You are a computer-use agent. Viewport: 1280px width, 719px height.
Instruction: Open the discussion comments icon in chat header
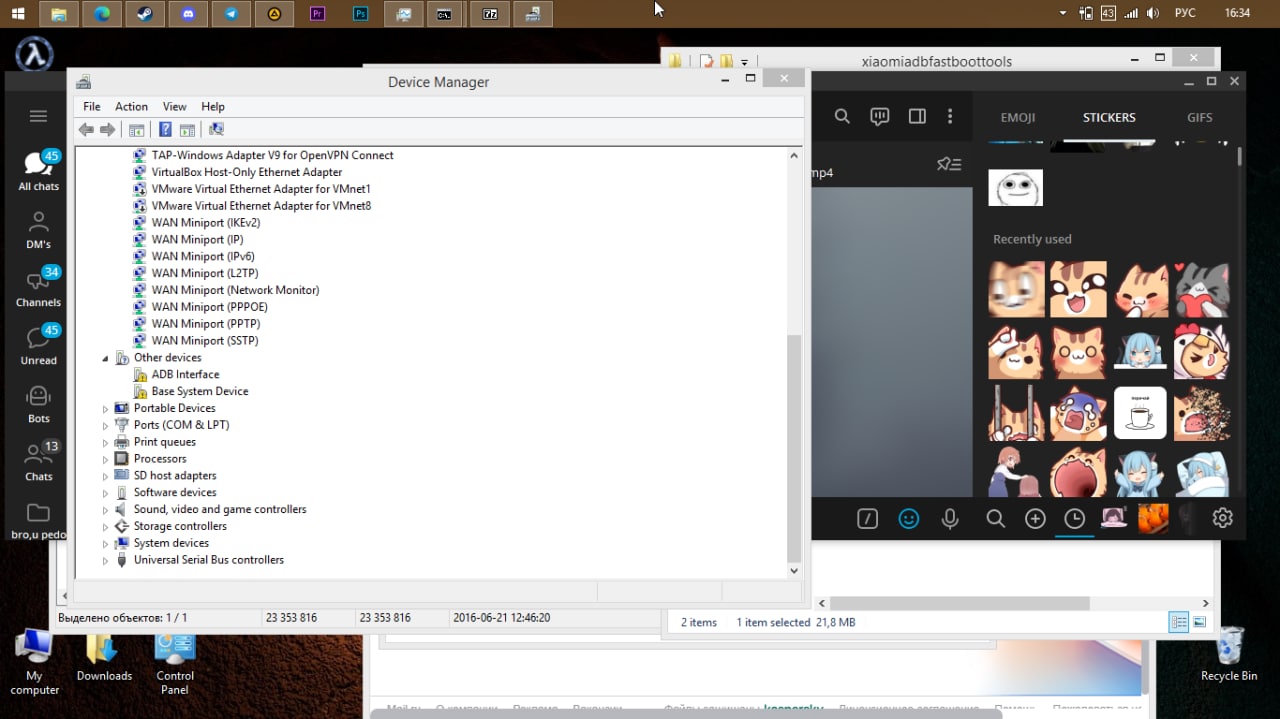(x=880, y=117)
